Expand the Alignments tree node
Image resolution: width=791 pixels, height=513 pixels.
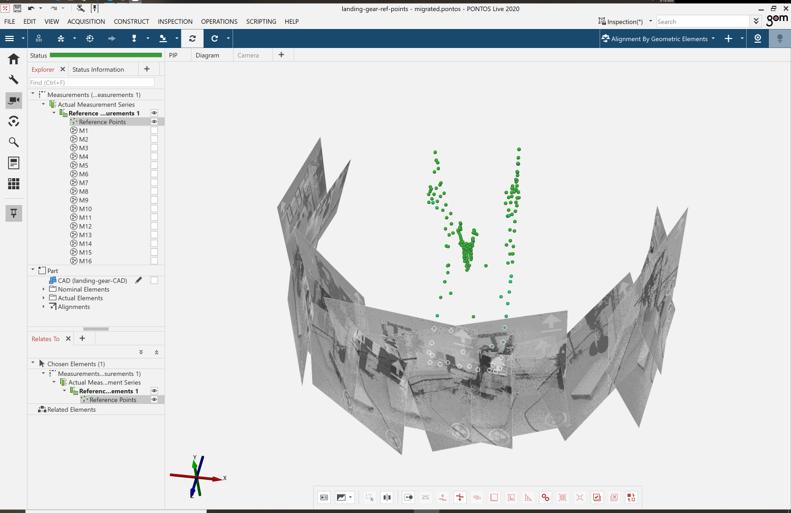(44, 307)
